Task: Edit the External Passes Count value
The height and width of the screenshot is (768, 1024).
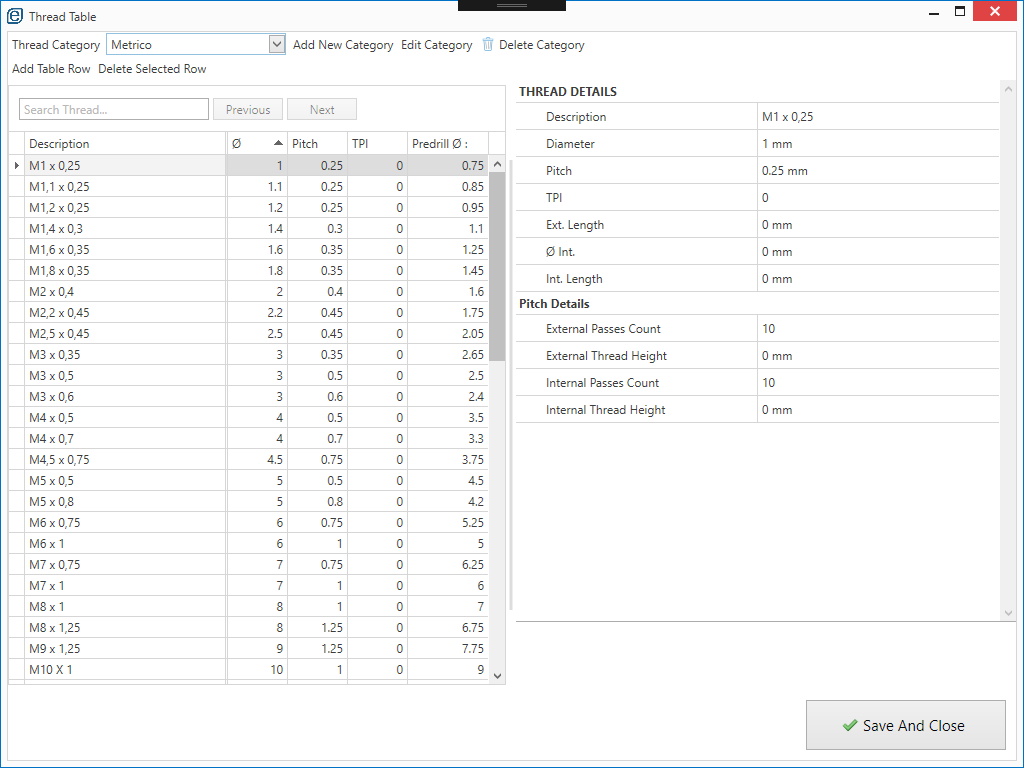Action: pos(878,329)
